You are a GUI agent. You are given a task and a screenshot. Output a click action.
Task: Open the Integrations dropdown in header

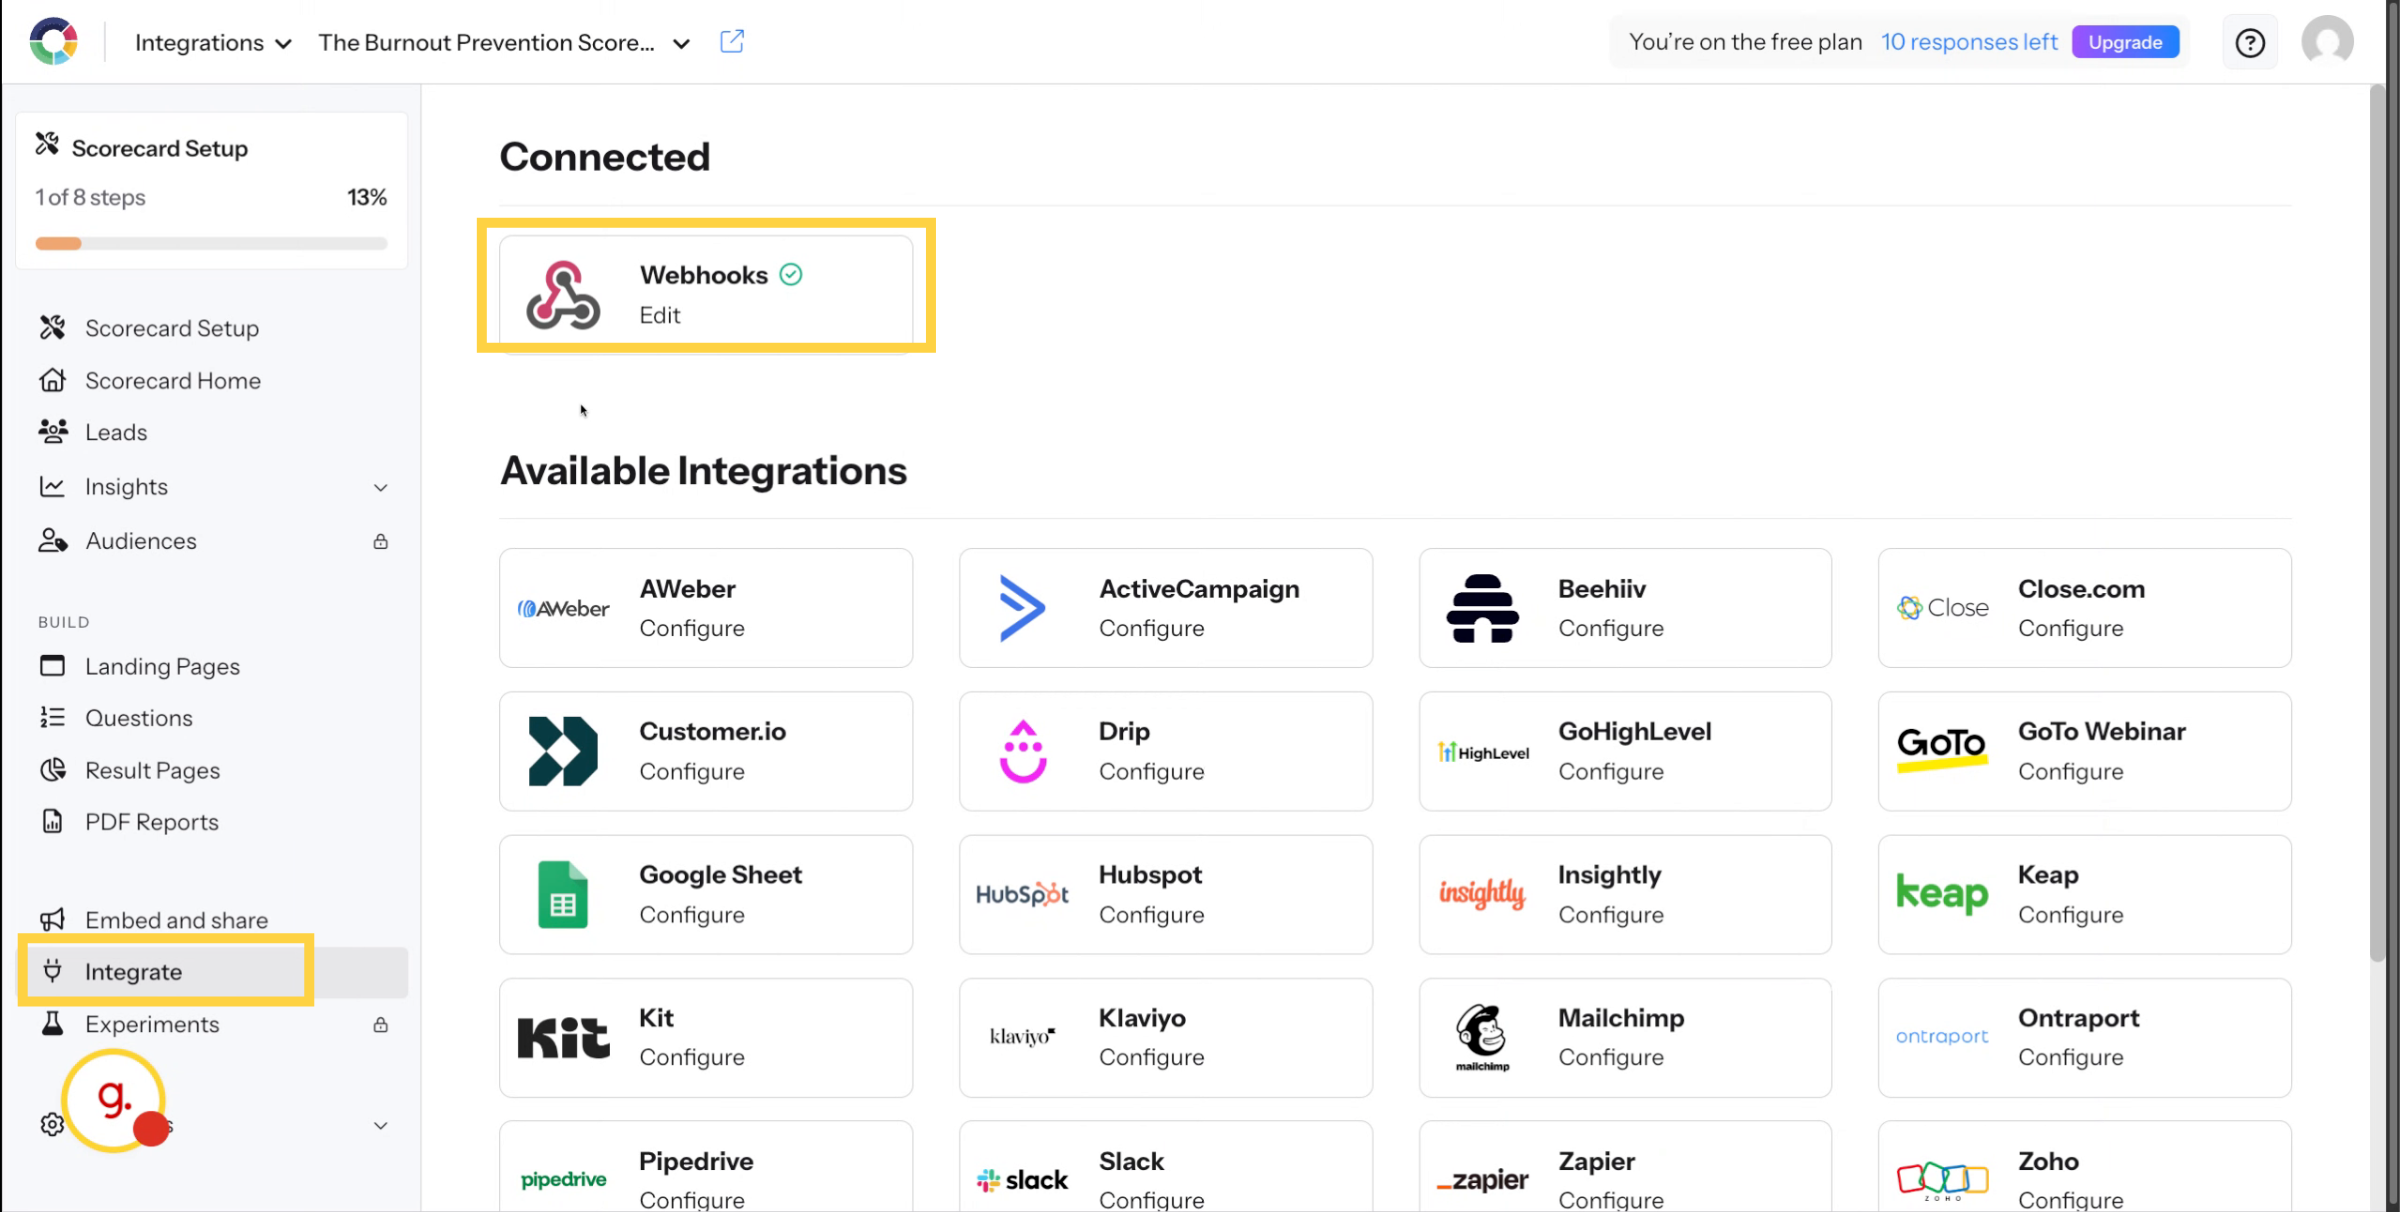coord(213,43)
